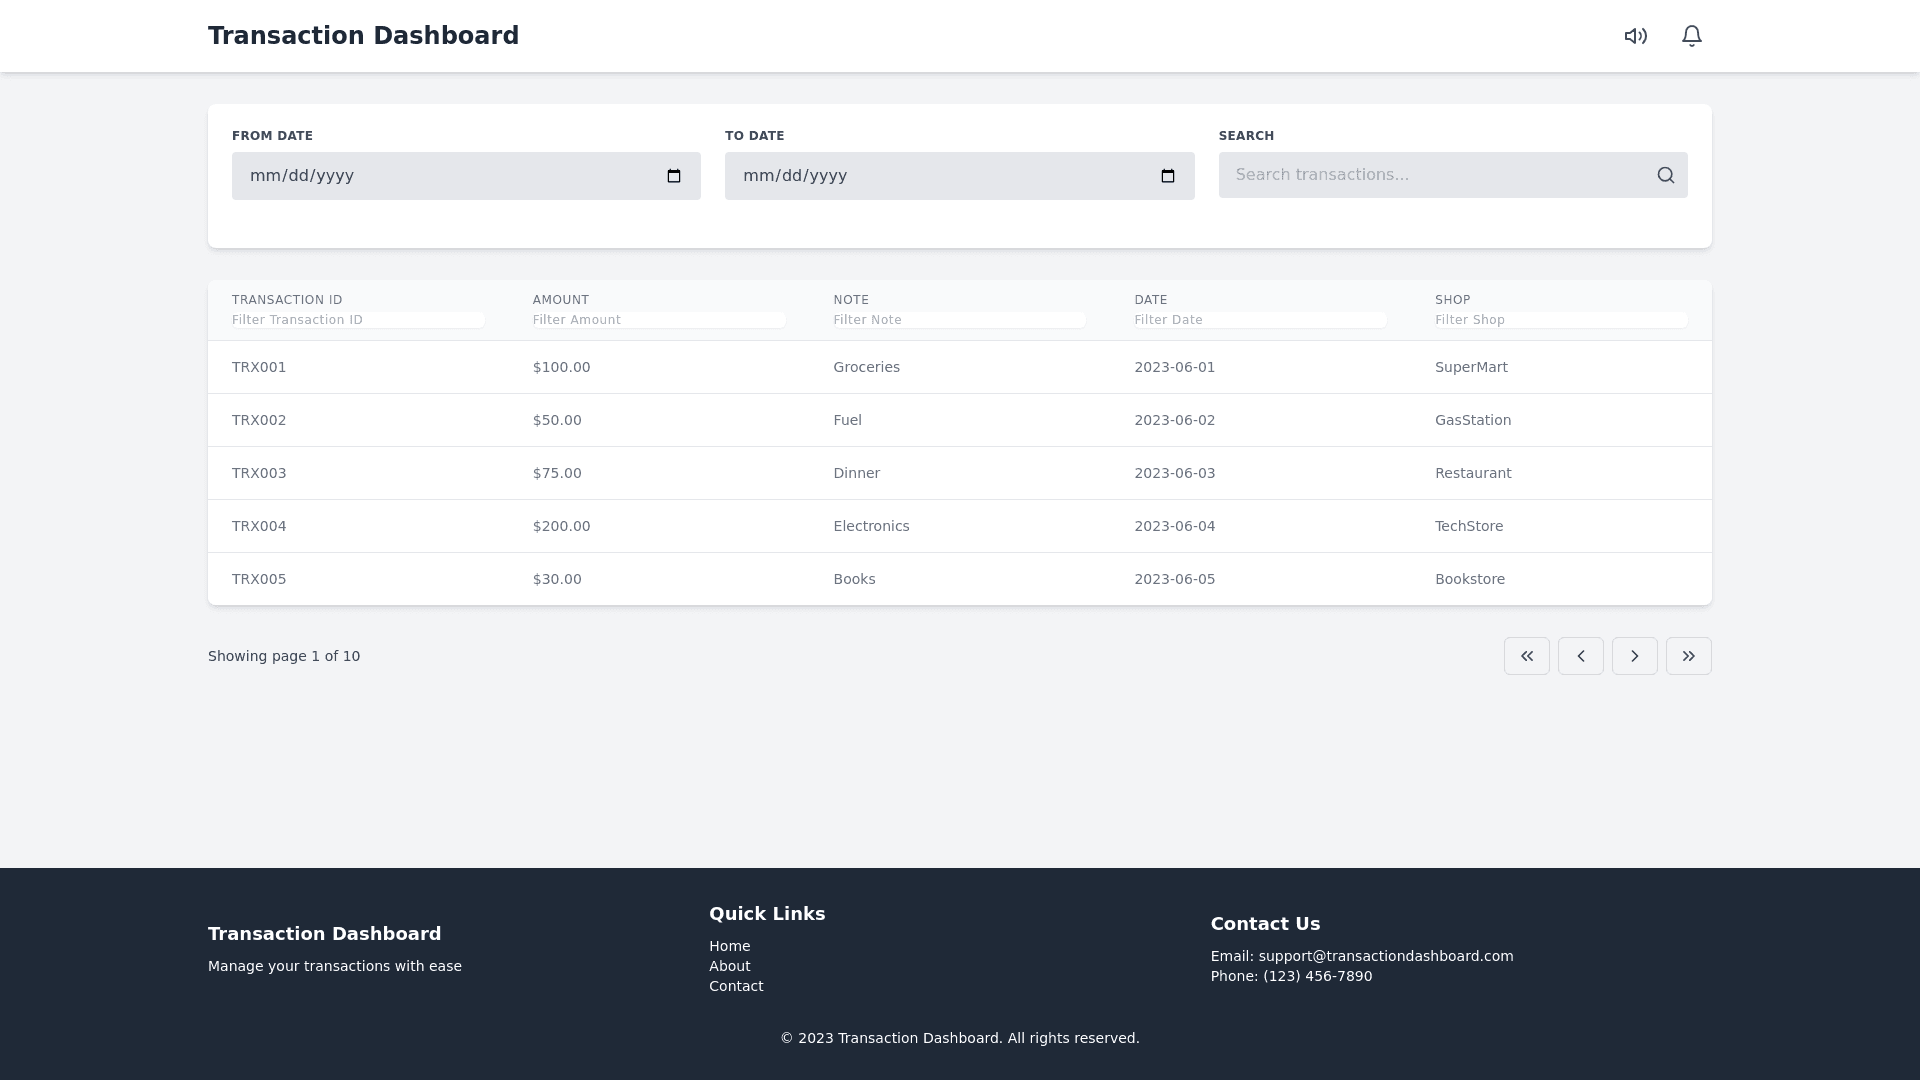Click the Filter Transaction ID input

[x=357, y=320]
